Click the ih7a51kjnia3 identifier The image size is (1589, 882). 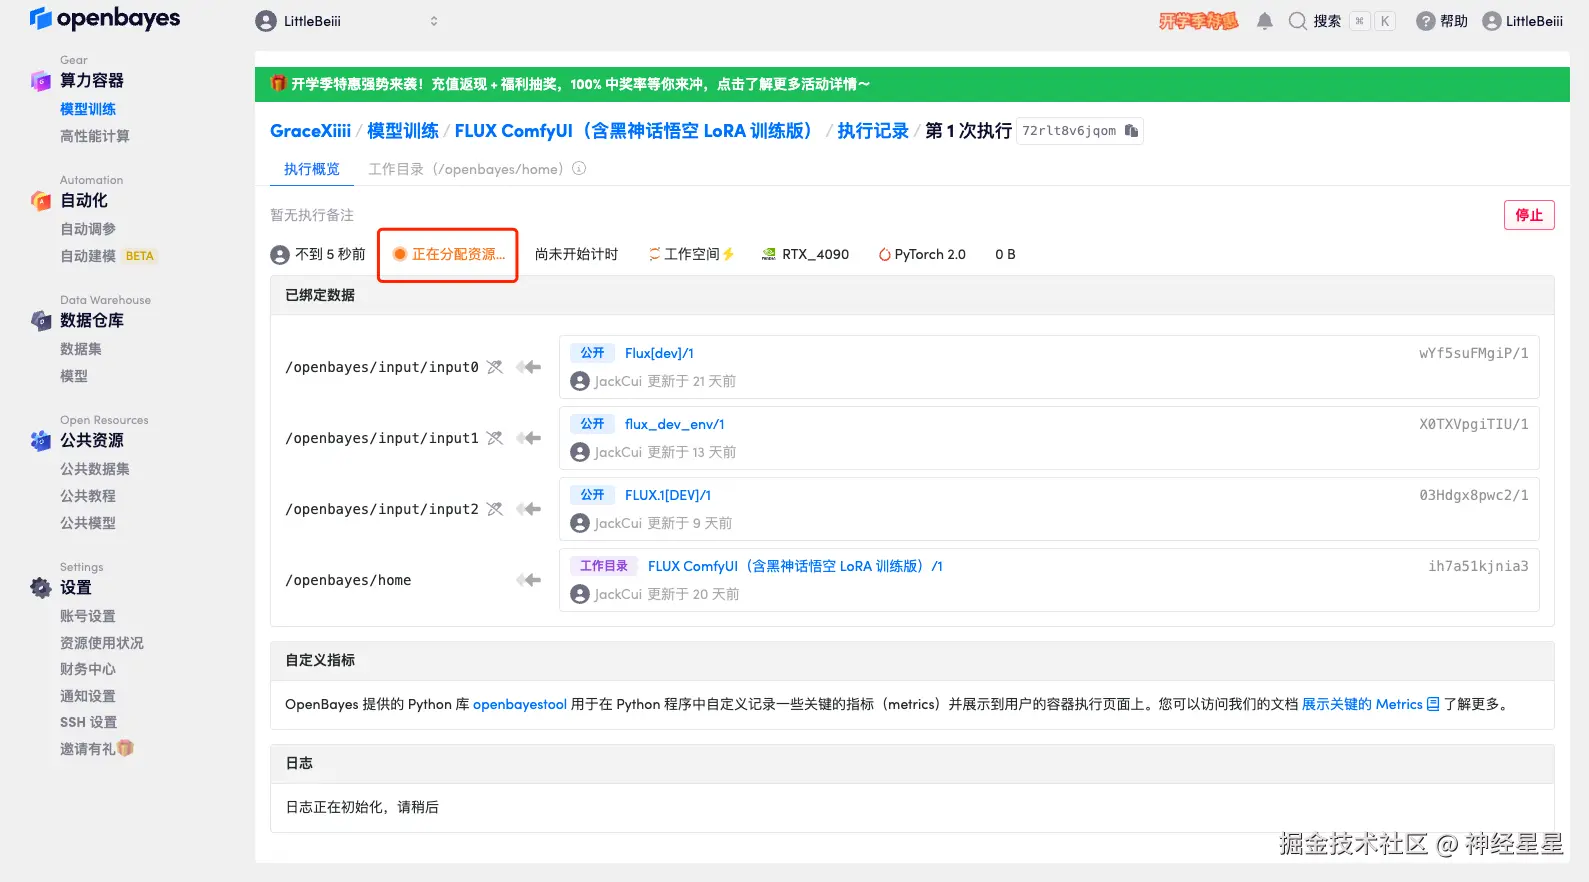1478,566
